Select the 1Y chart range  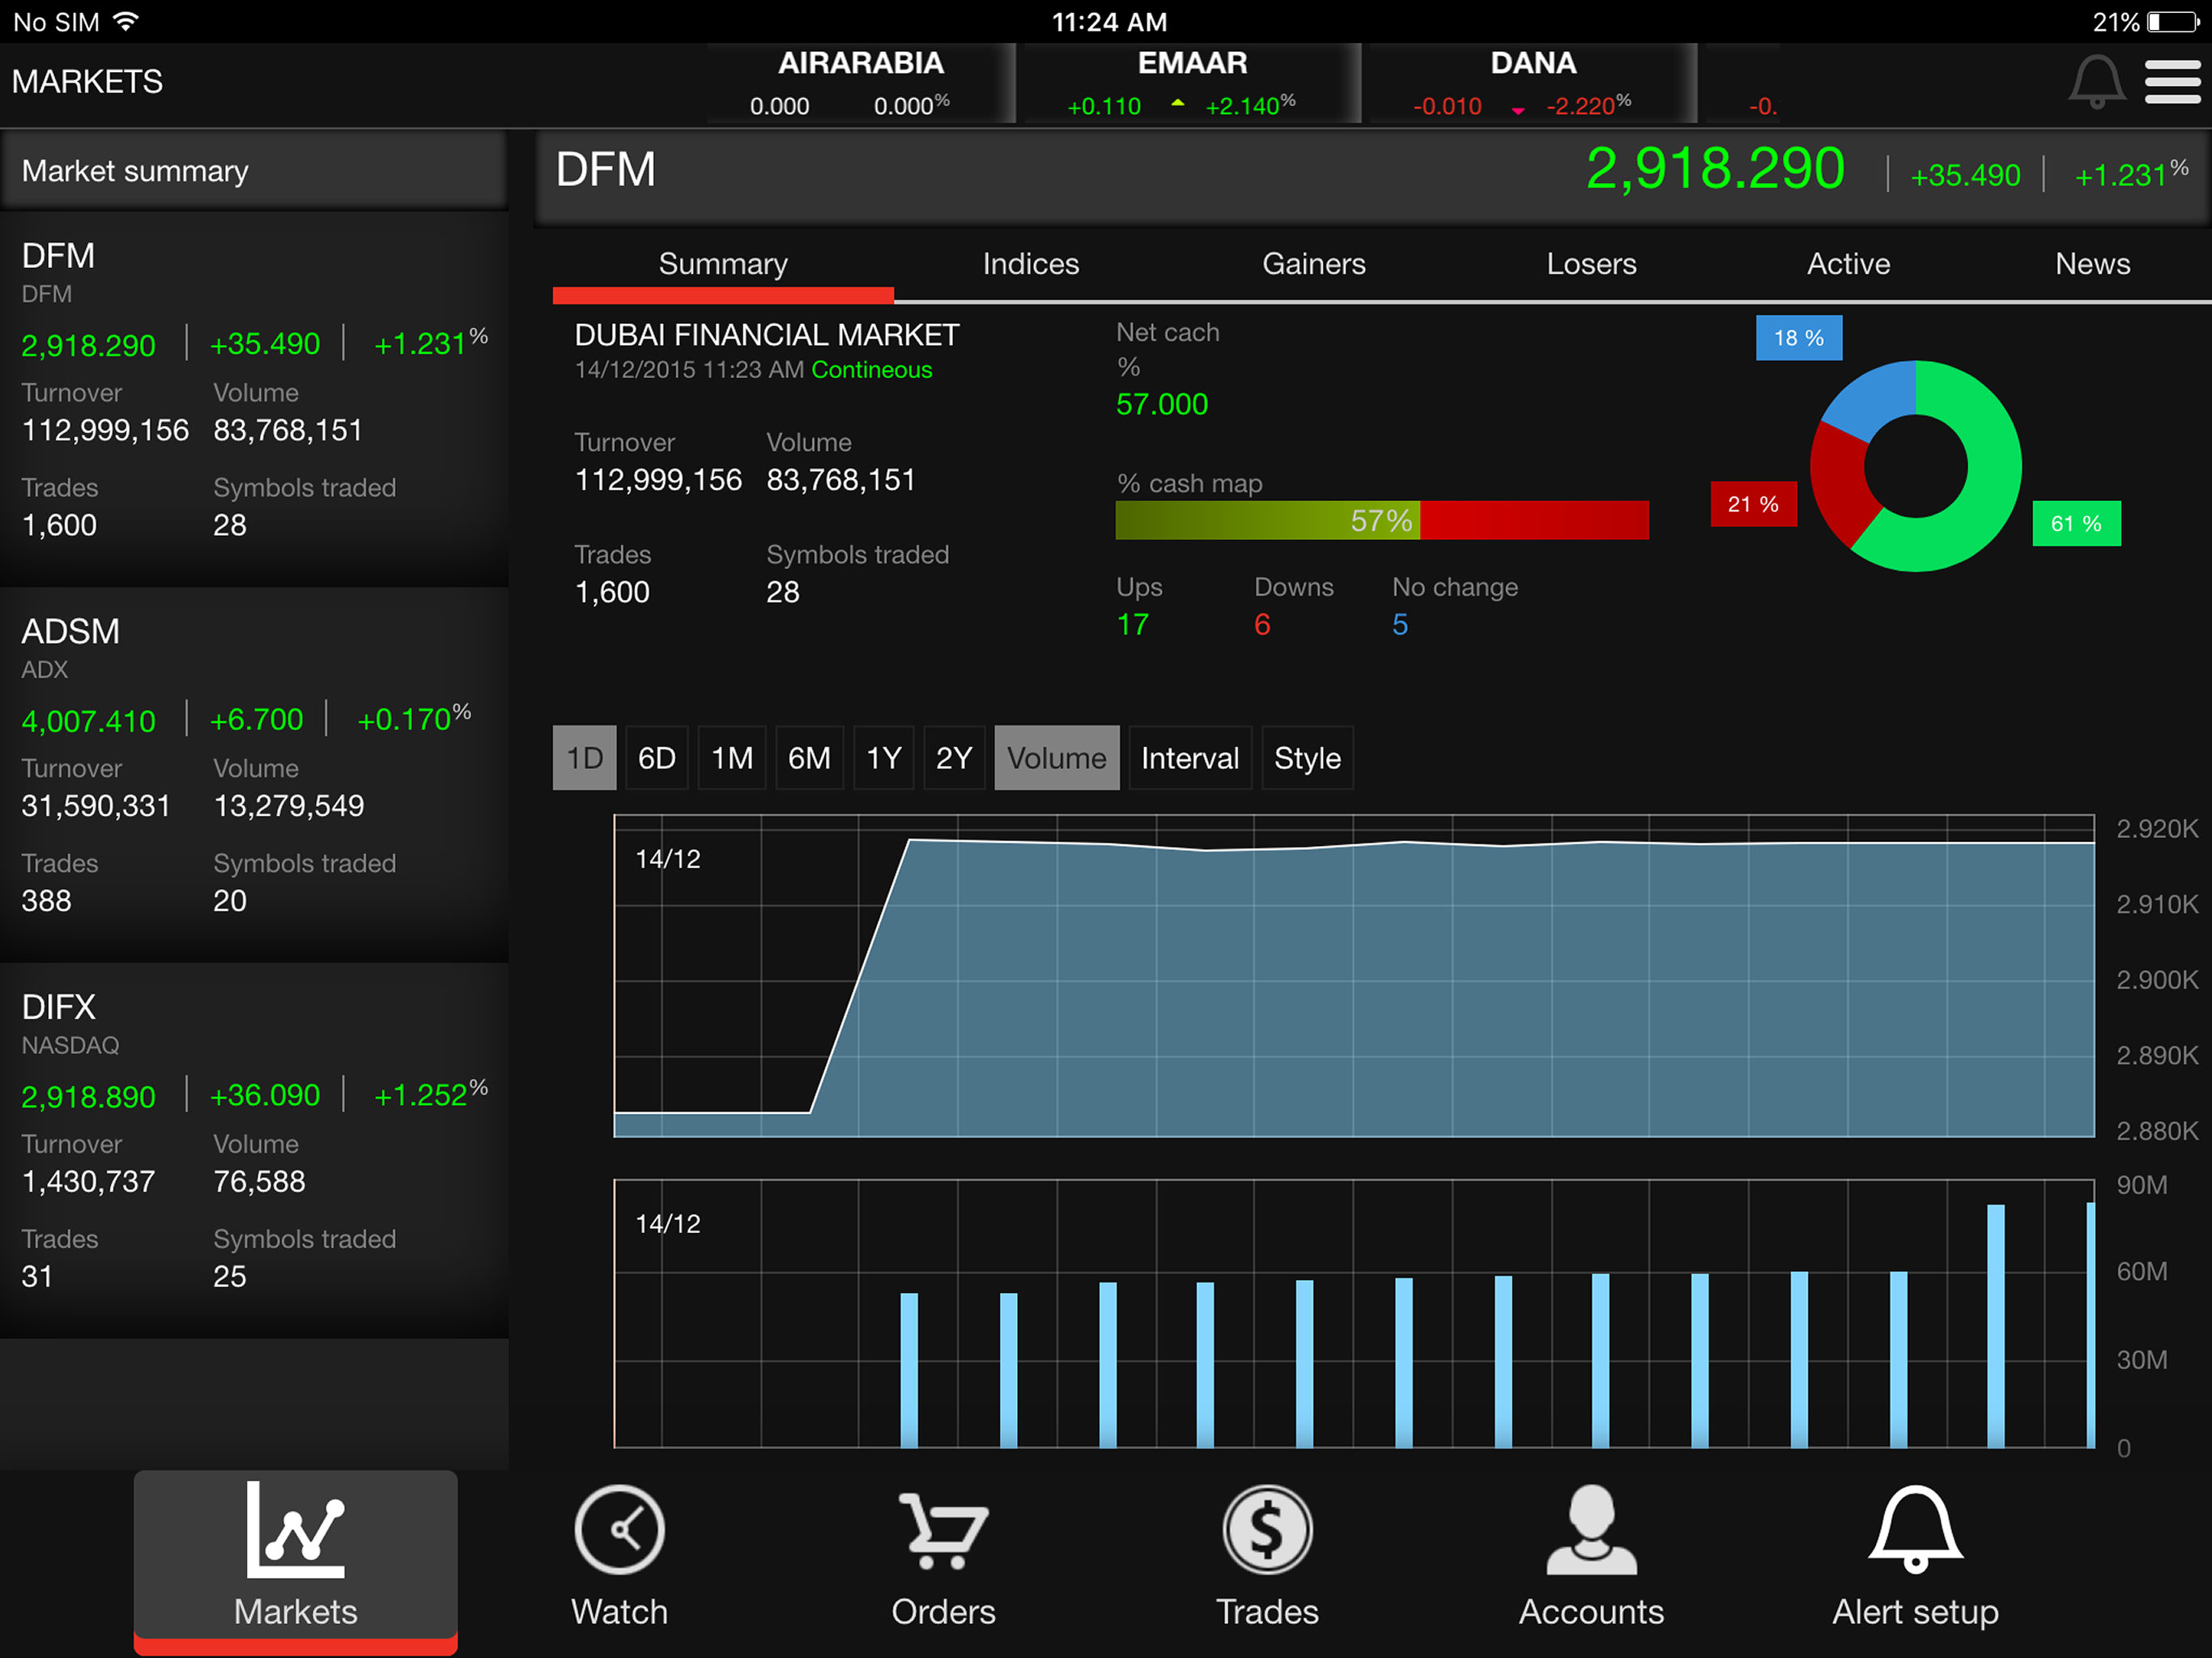coord(884,758)
